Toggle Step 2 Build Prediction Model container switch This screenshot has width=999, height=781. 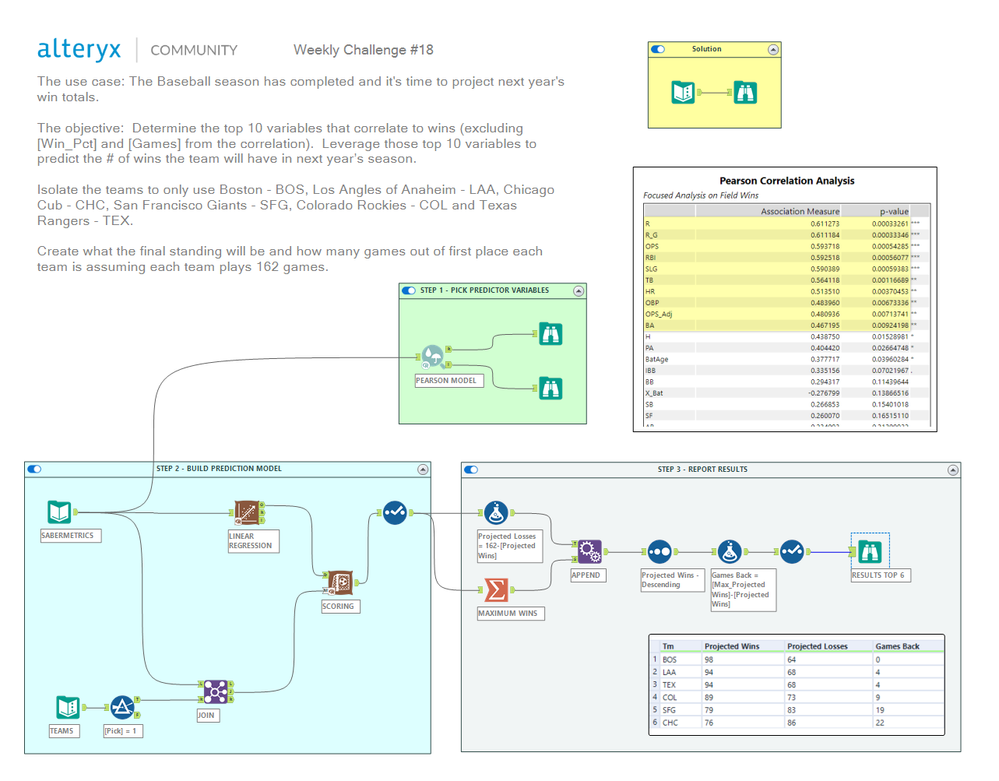tap(34, 469)
